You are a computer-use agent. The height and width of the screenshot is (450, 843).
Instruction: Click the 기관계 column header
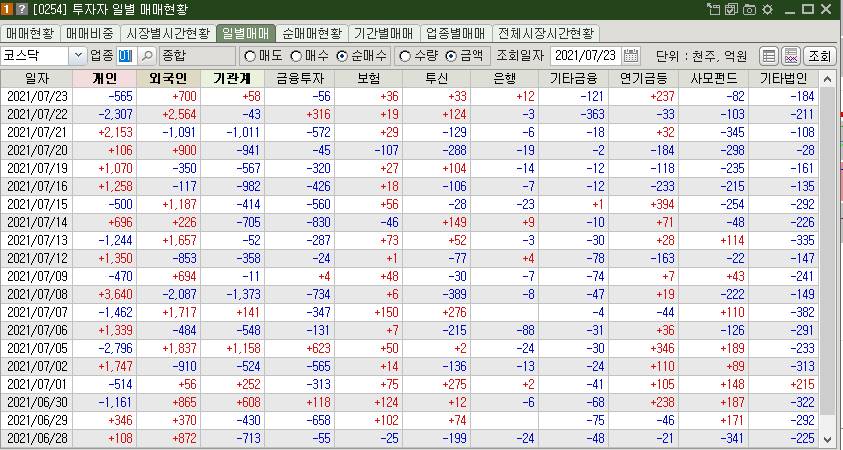232,78
